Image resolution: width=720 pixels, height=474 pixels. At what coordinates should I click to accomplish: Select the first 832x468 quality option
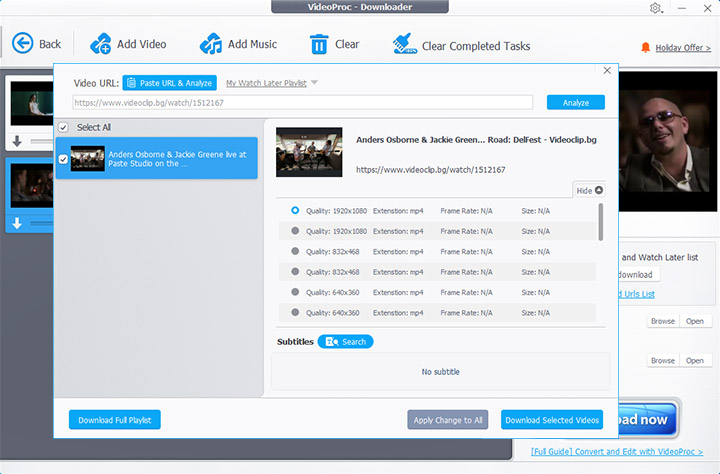tap(295, 251)
